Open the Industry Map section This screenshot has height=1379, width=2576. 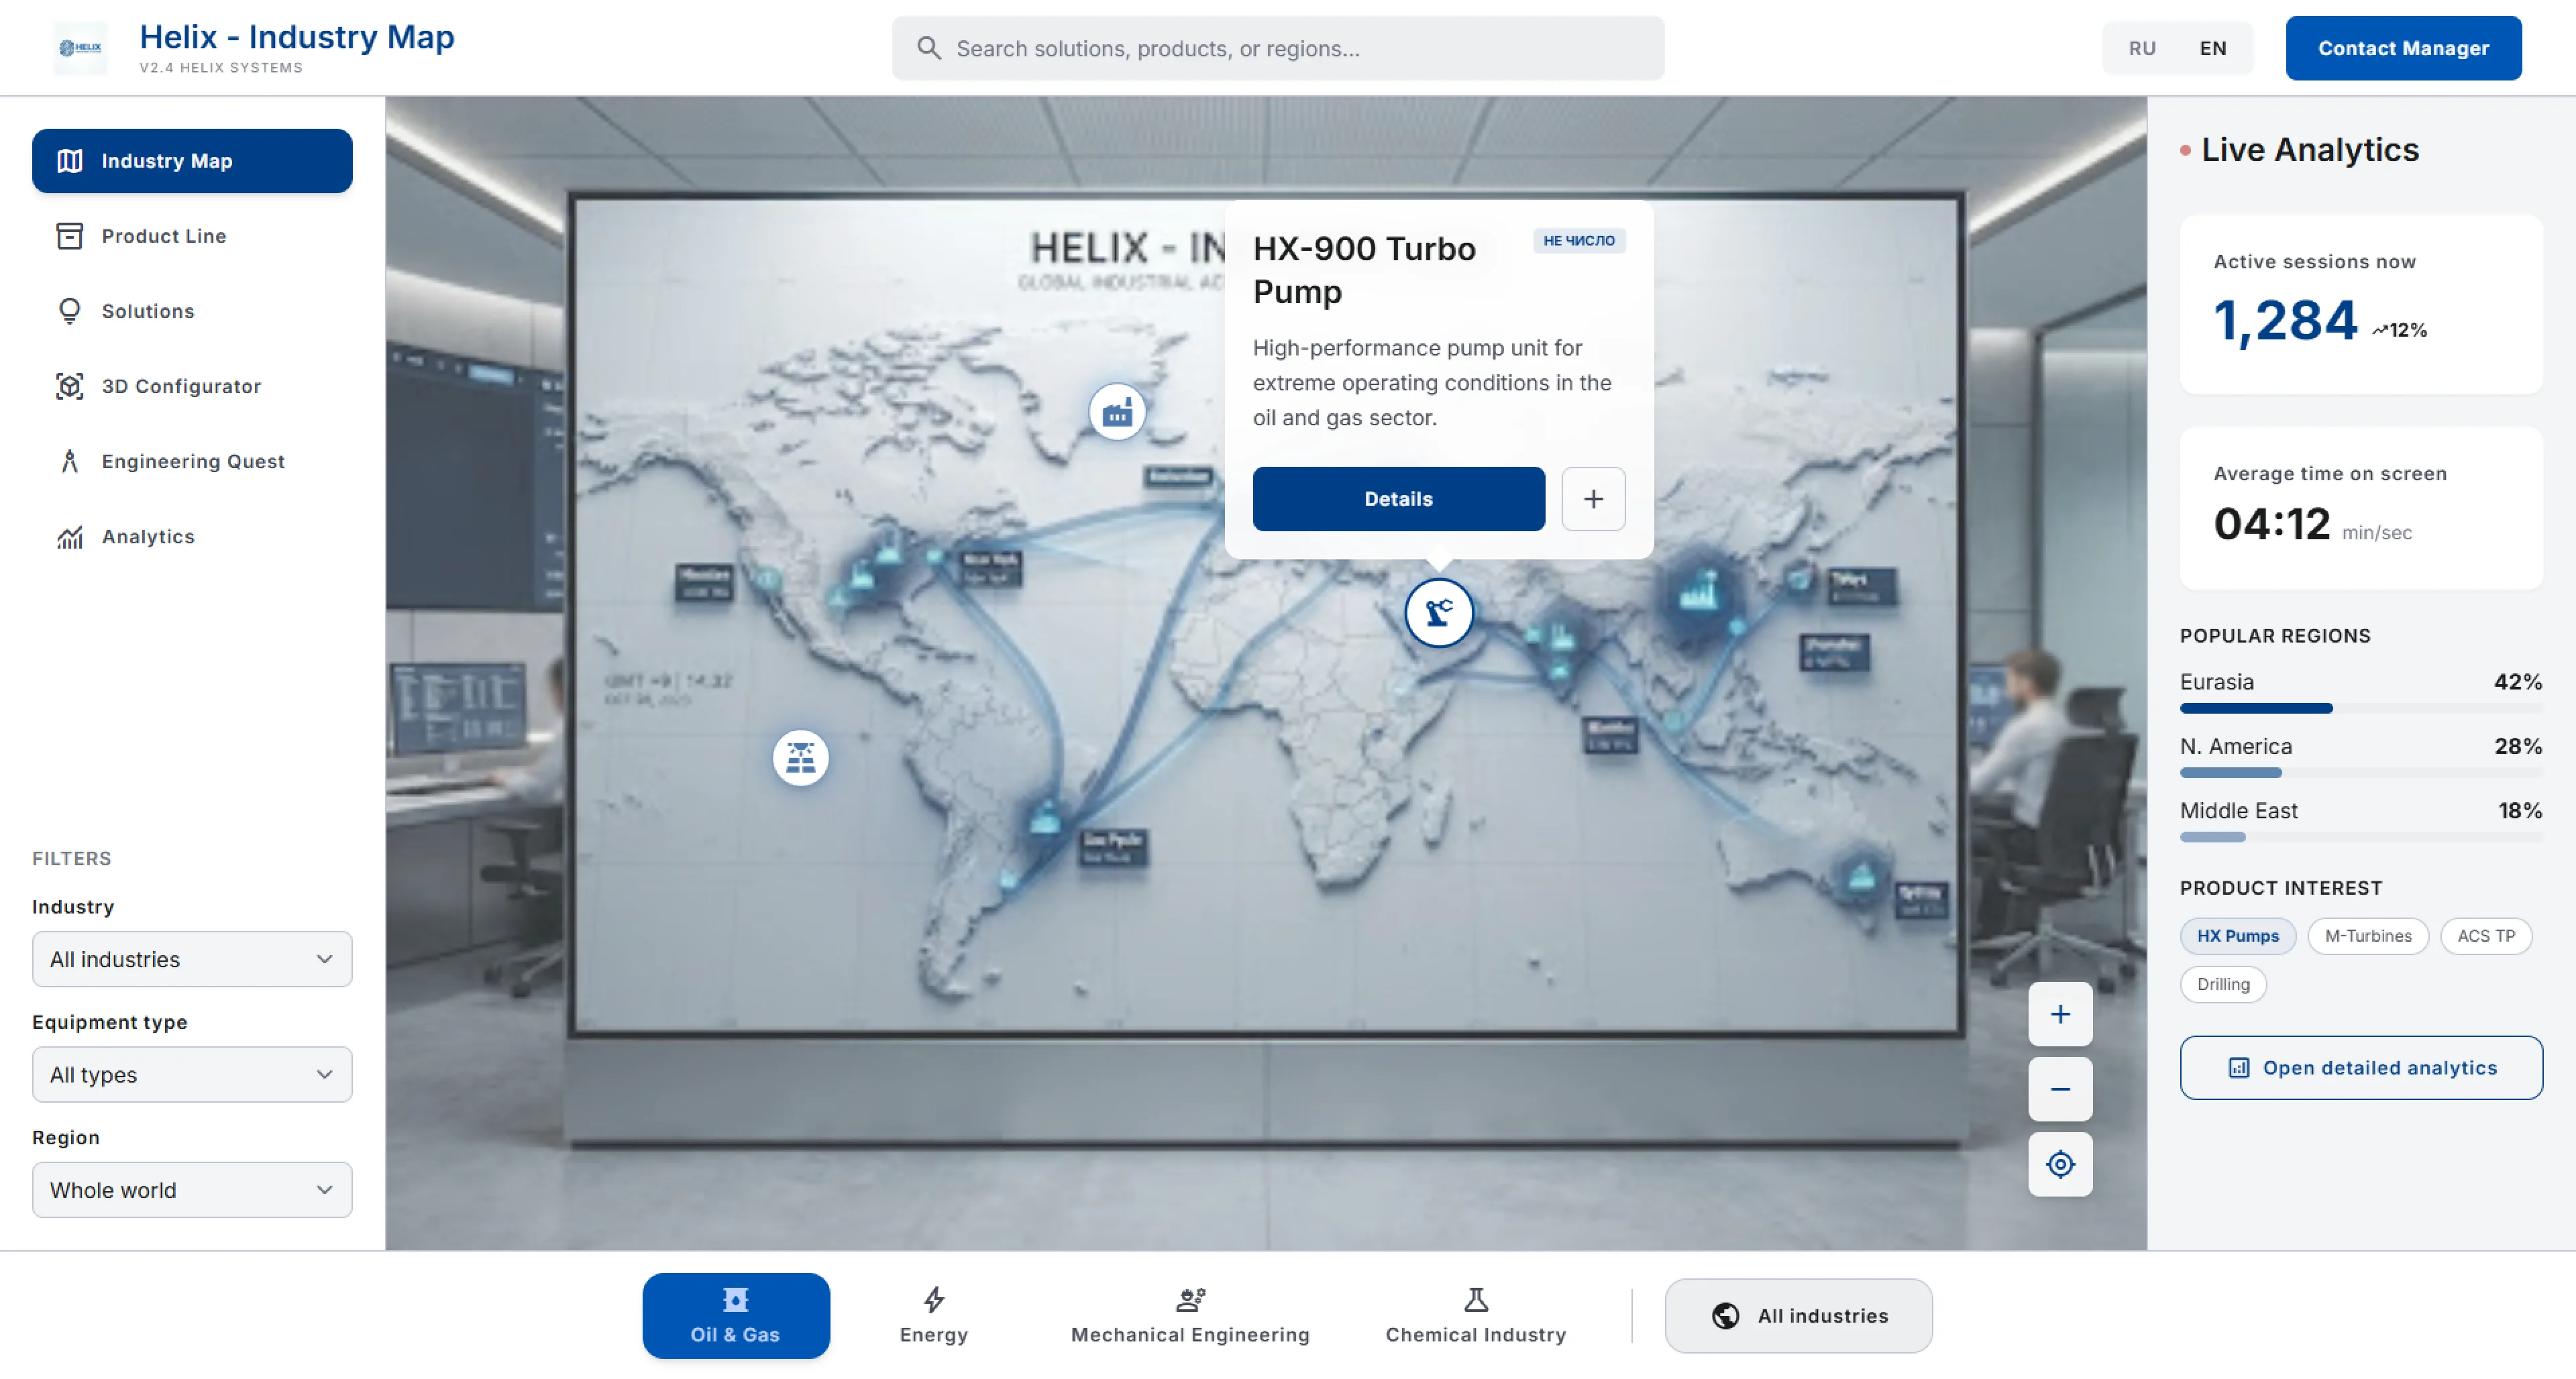(192, 161)
